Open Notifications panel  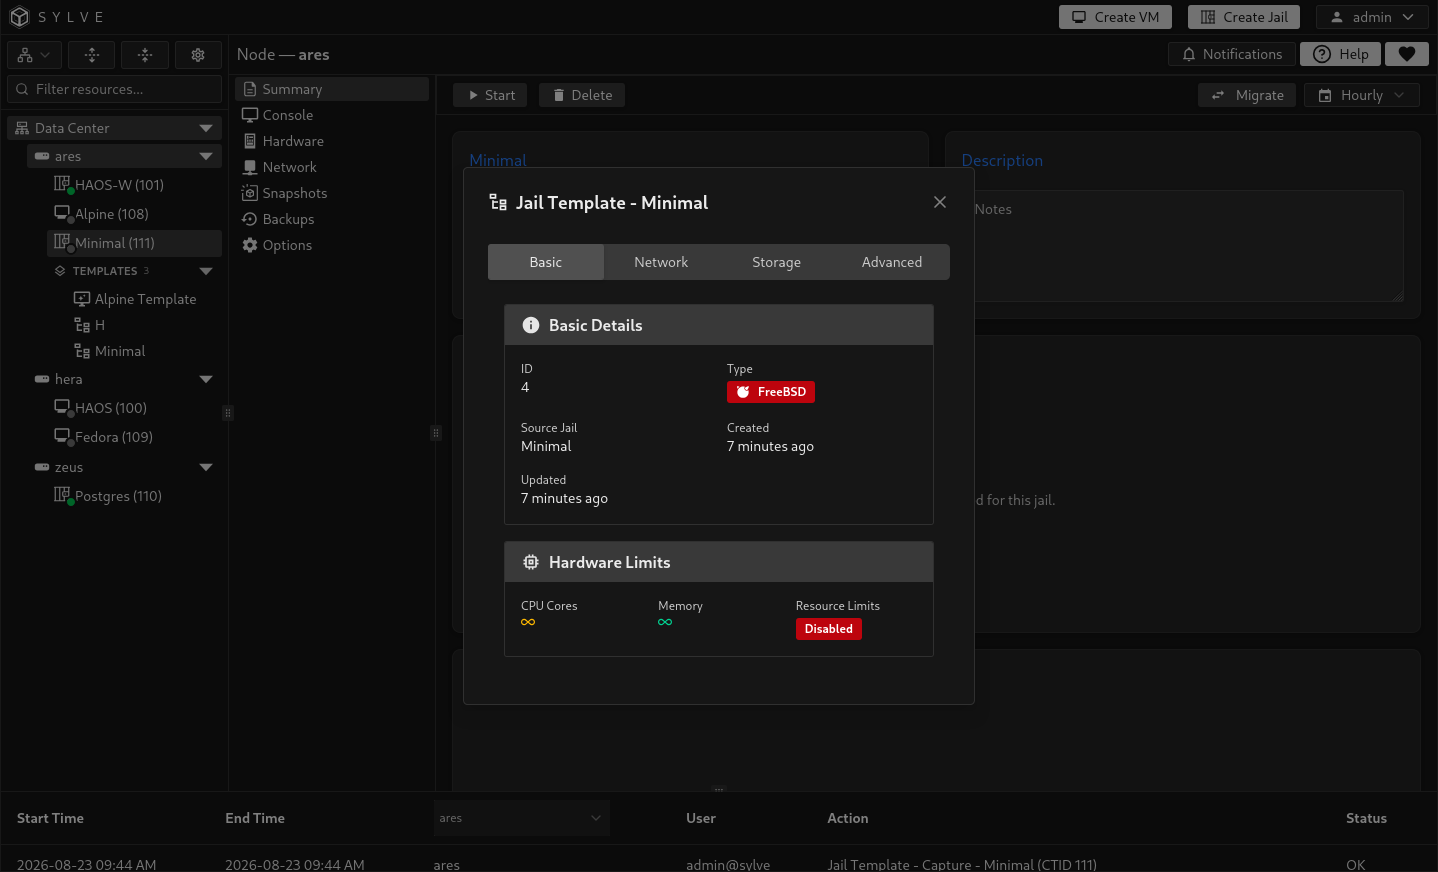[x=1232, y=54]
